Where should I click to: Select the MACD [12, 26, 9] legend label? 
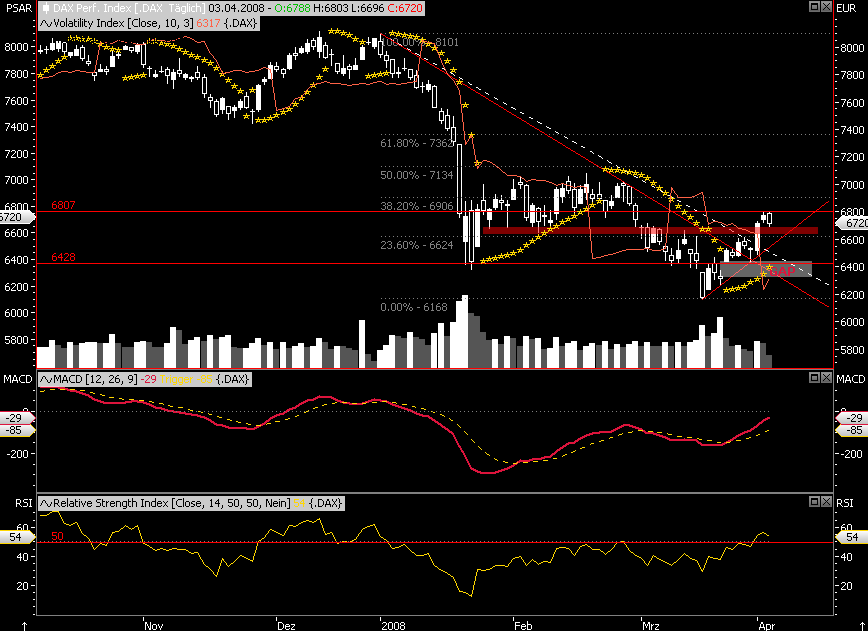(x=144, y=379)
